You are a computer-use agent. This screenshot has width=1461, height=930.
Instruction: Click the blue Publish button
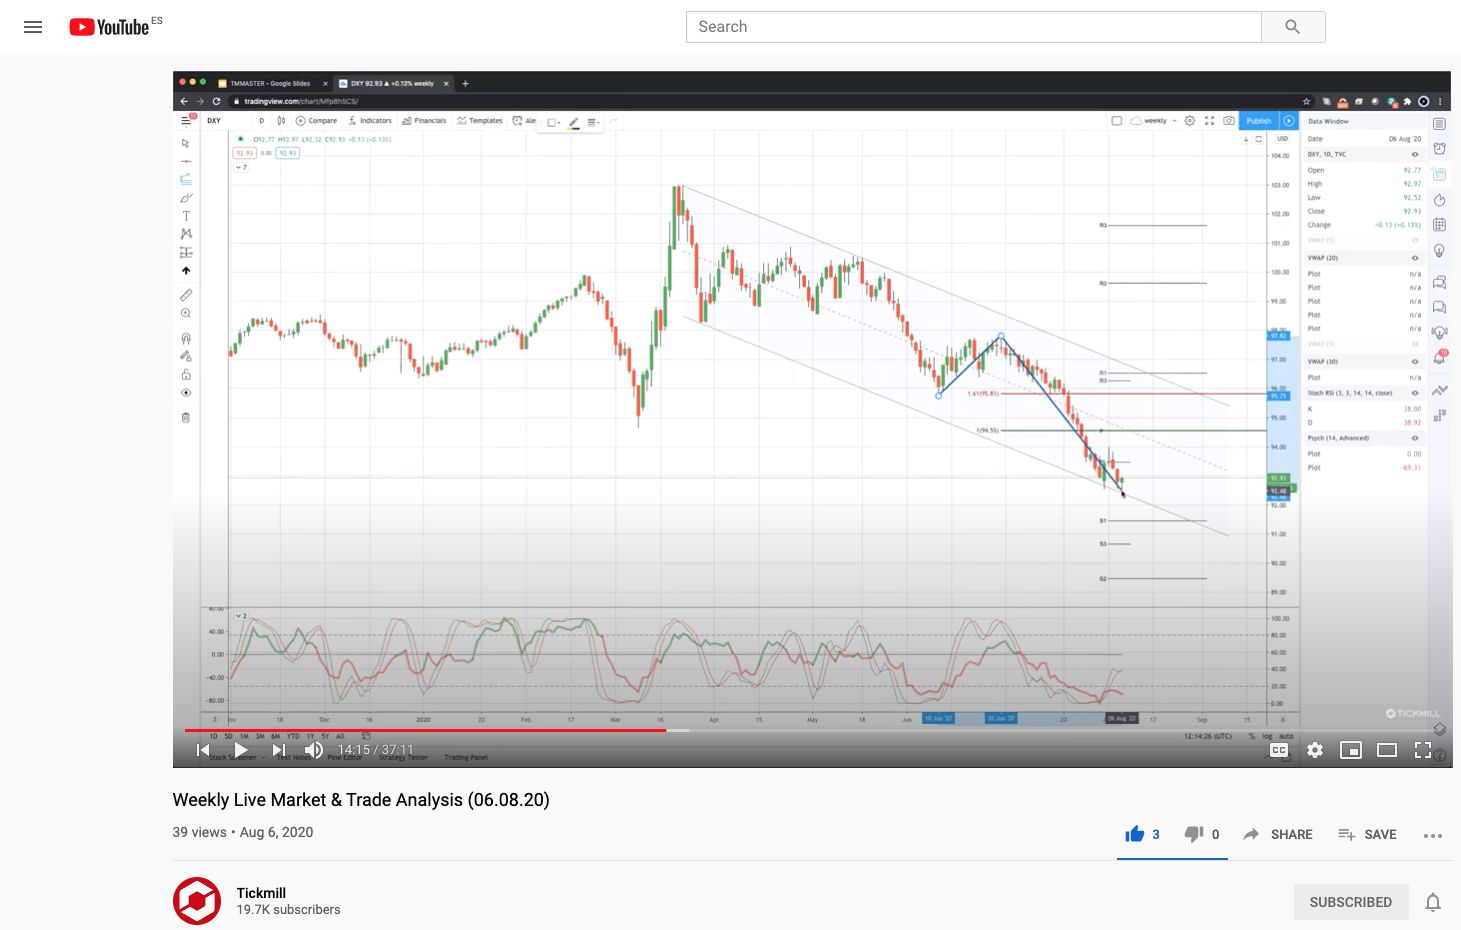point(1258,120)
